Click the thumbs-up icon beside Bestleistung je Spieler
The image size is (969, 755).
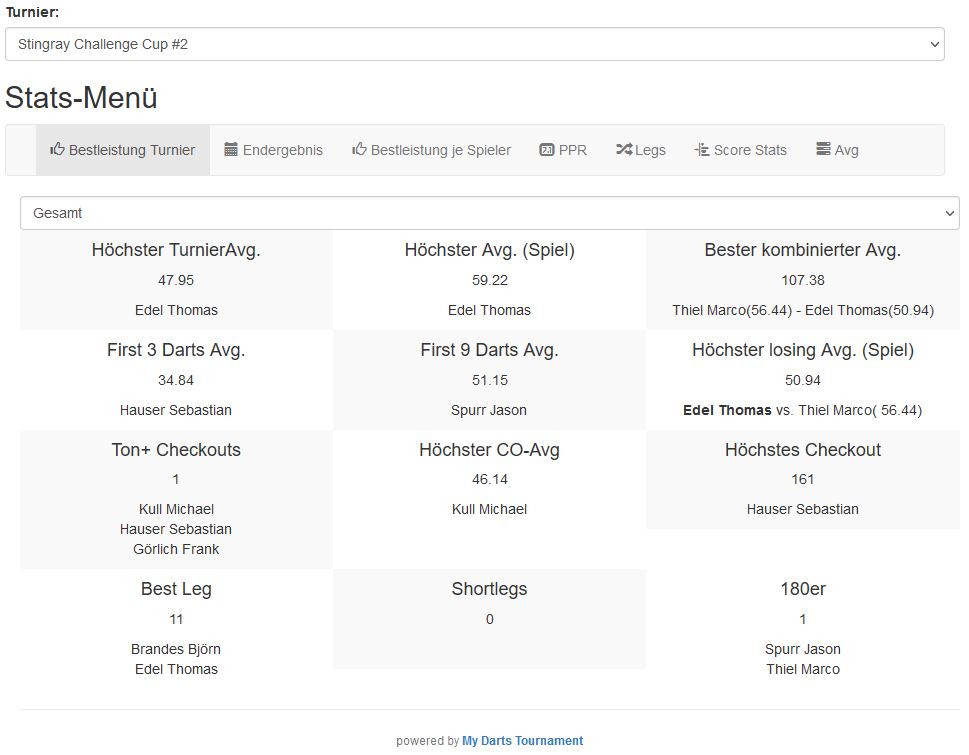[359, 150]
